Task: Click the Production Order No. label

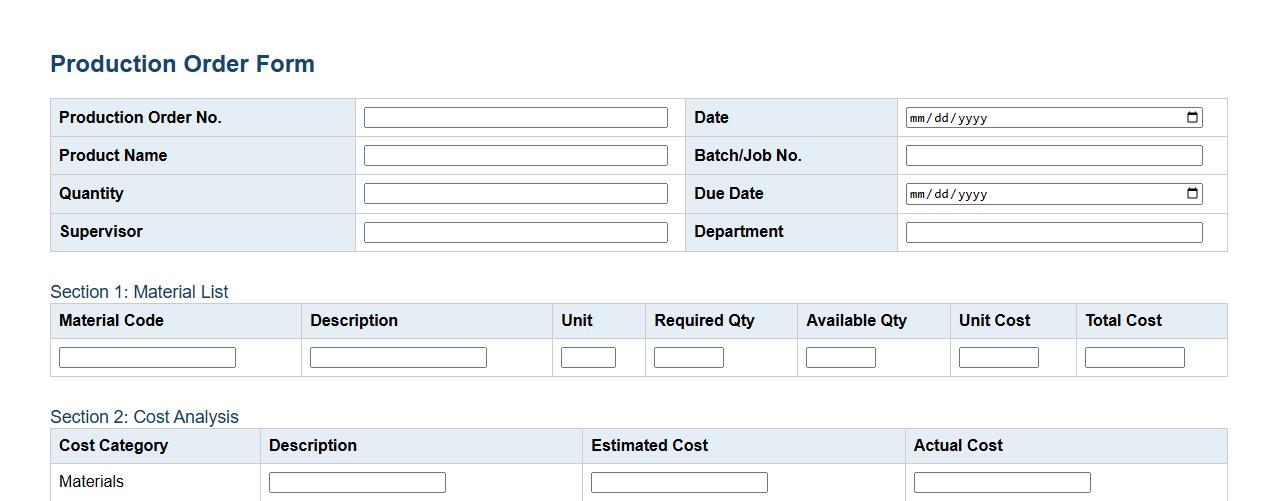Action: [x=140, y=118]
